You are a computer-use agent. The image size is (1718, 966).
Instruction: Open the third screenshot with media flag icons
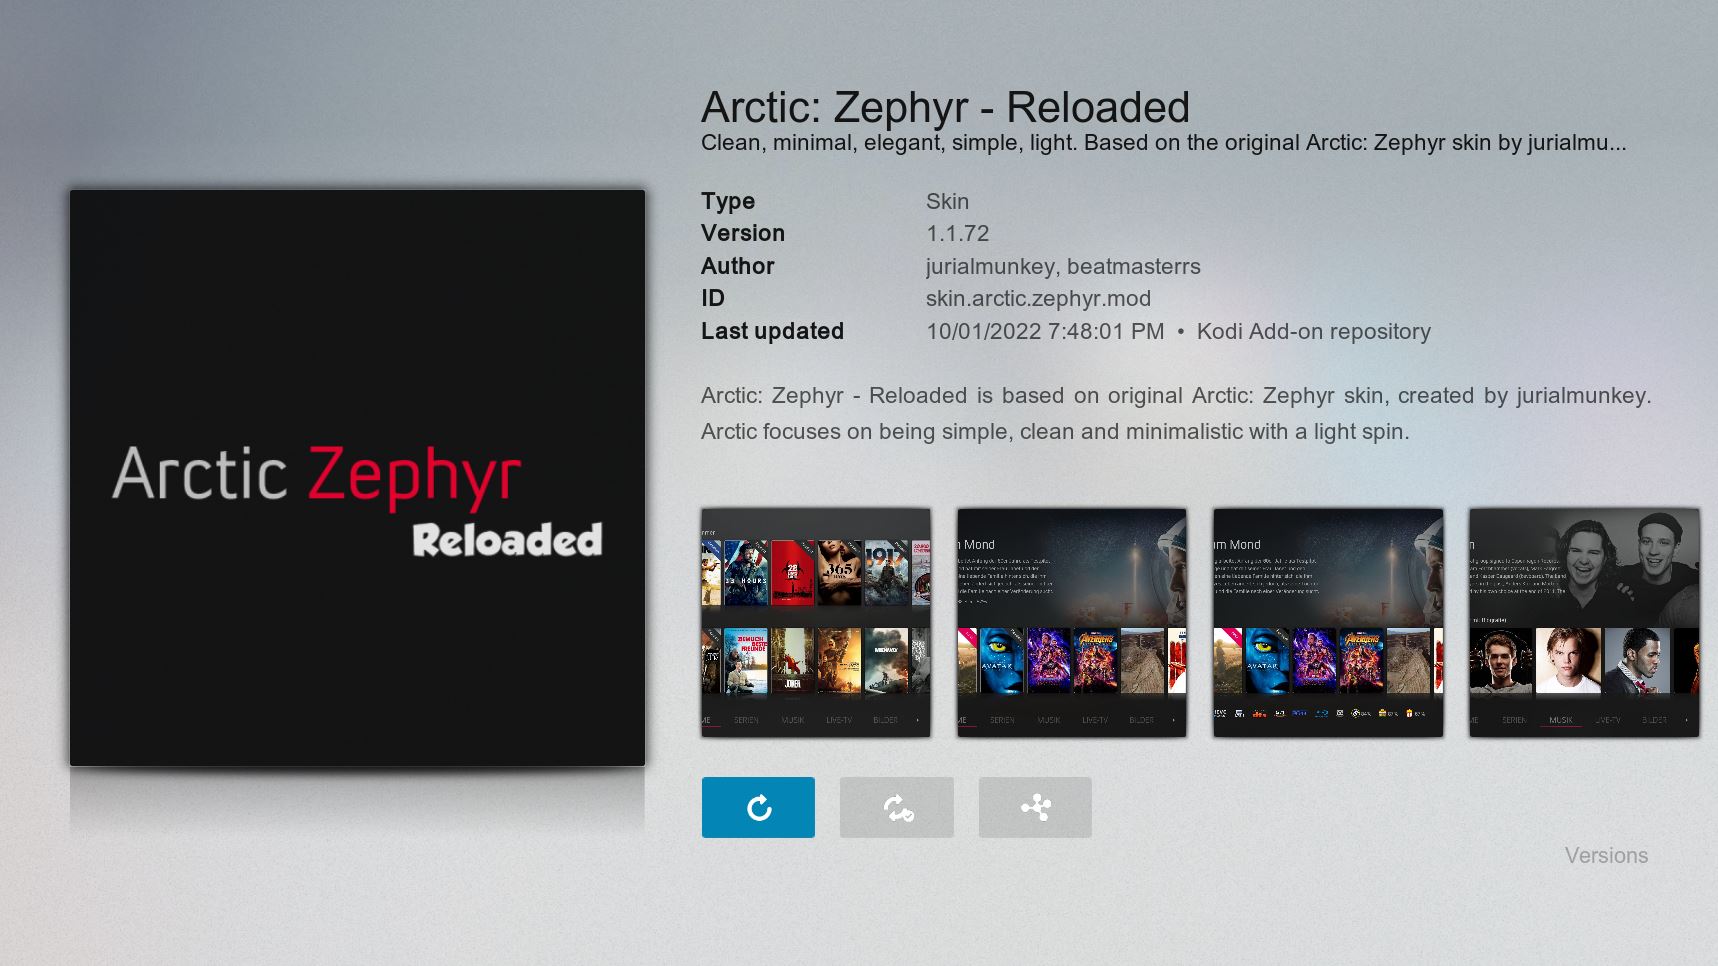tap(1328, 623)
